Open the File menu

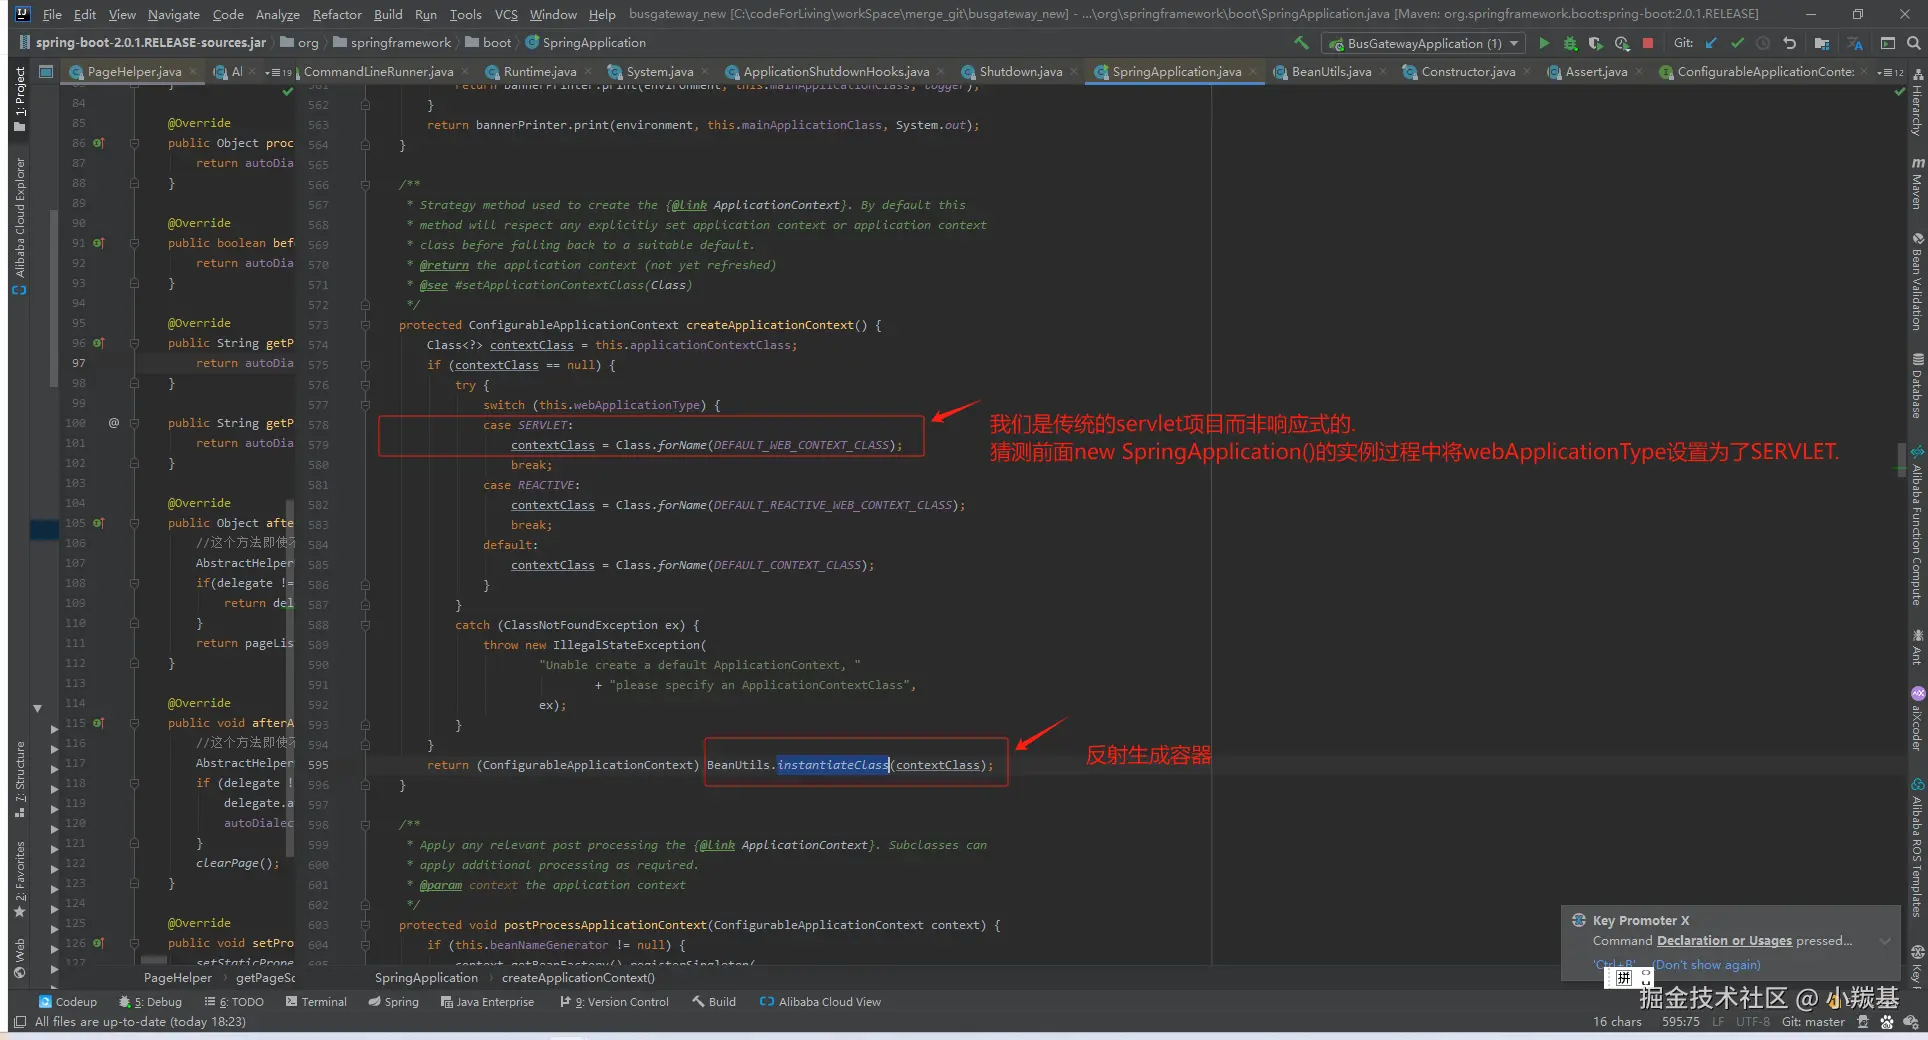52,14
